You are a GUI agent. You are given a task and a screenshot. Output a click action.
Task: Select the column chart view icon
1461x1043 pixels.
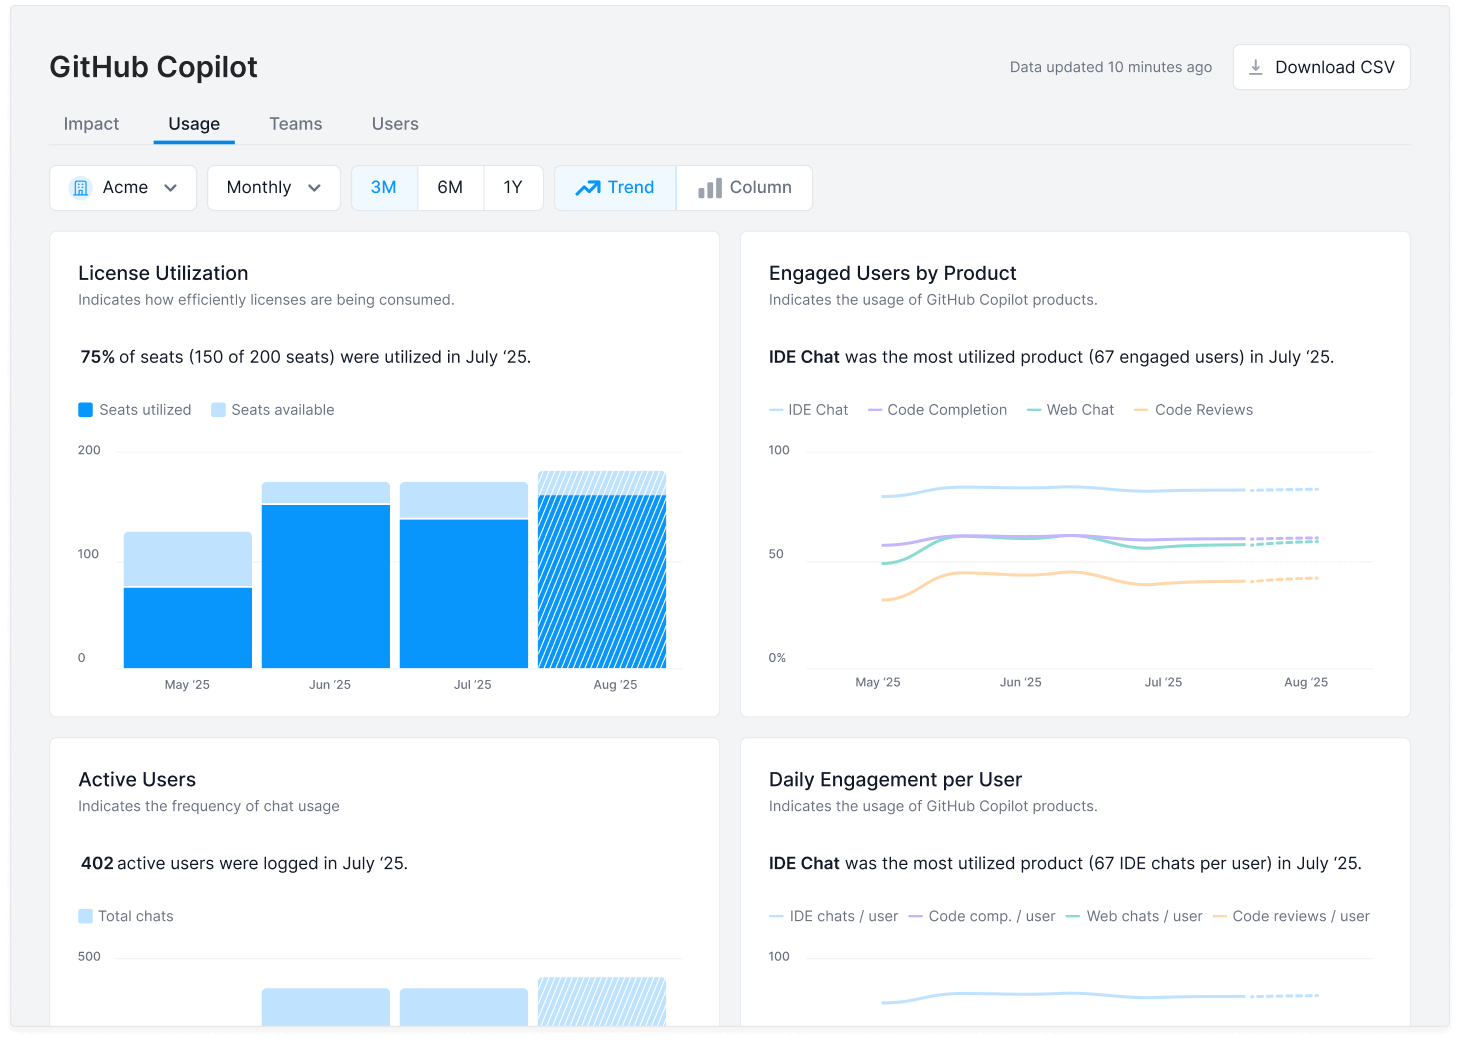click(710, 187)
